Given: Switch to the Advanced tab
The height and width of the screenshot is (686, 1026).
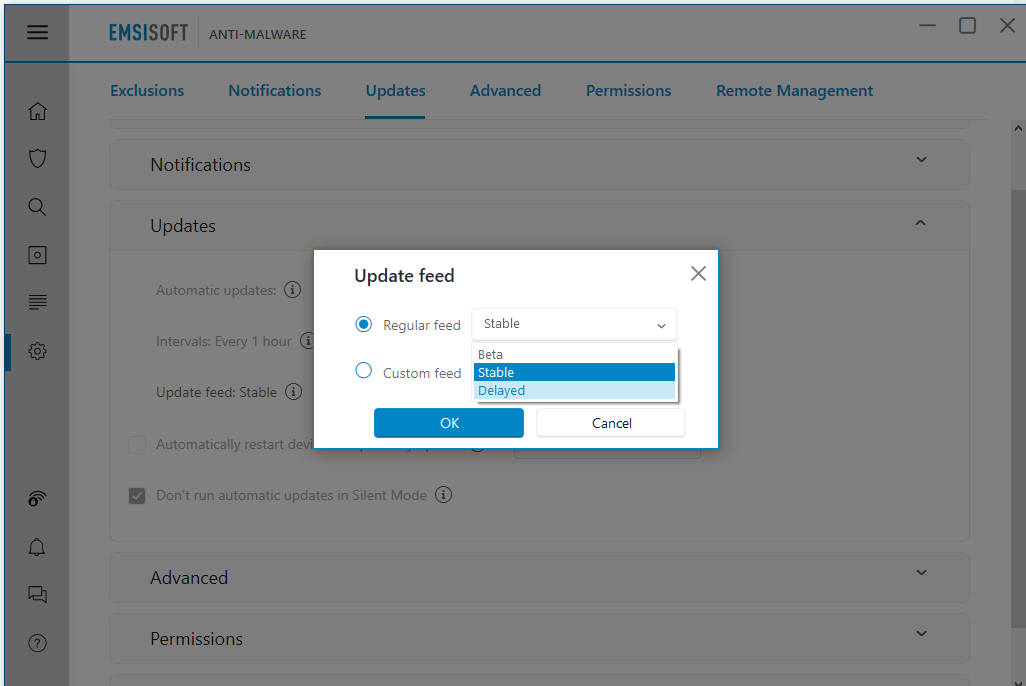Looking at the screenshot, I should point(505,90).
